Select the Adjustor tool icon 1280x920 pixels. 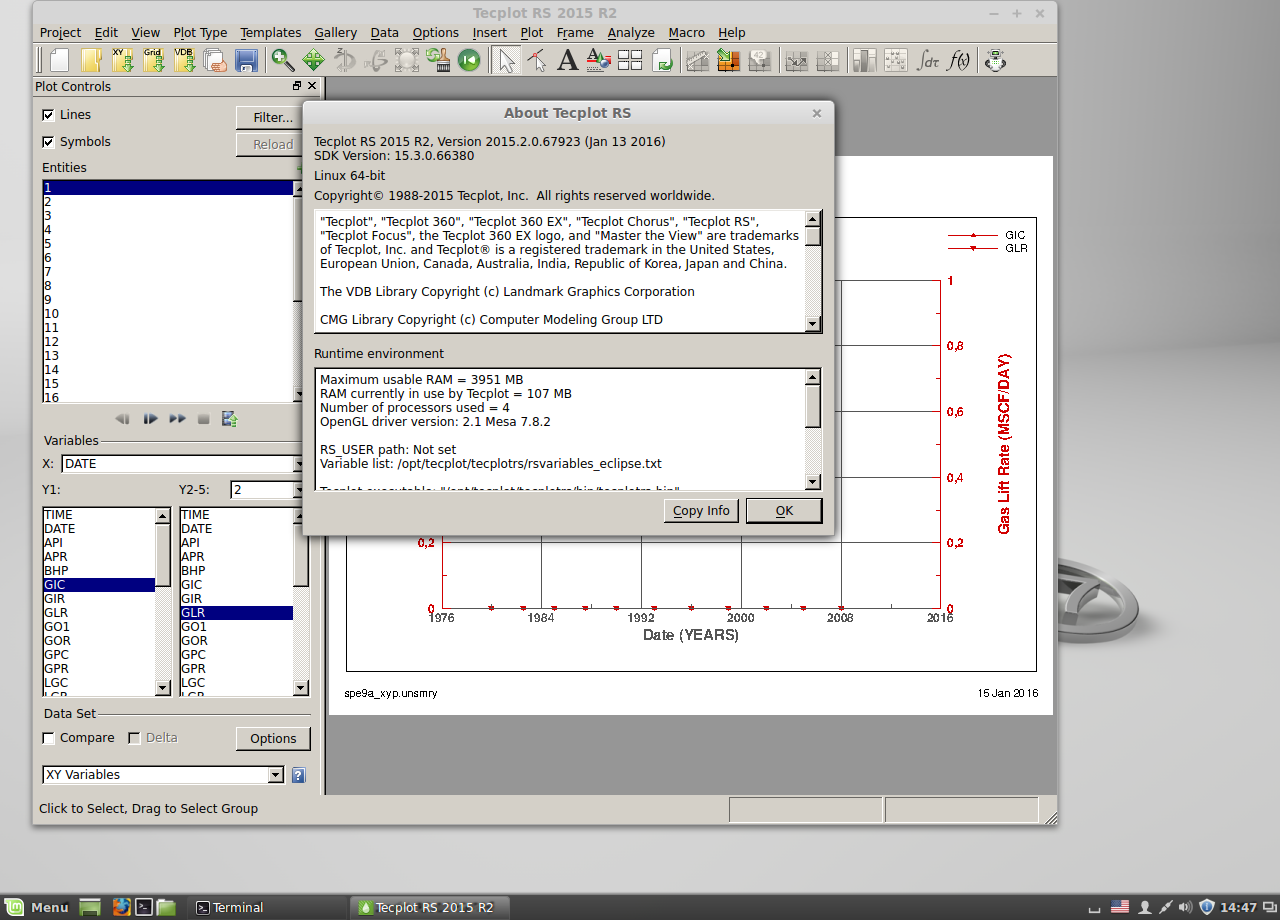coord(537,60)
